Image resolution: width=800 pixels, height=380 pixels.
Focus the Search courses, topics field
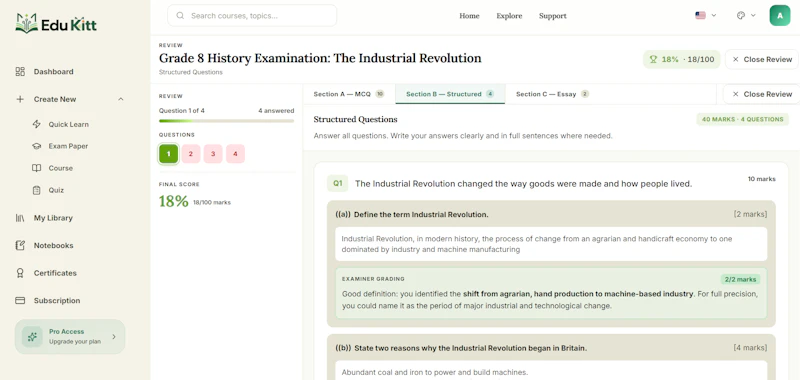click(252, 16)
